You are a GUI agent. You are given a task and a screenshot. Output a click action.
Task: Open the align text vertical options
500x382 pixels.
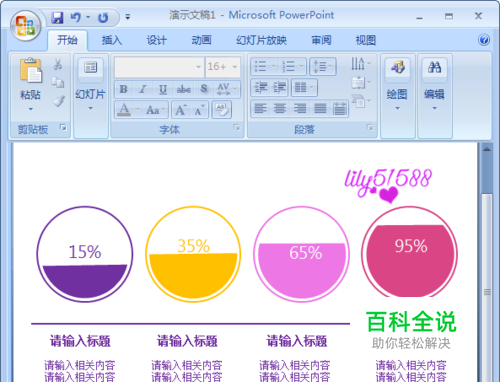point(361,82)
